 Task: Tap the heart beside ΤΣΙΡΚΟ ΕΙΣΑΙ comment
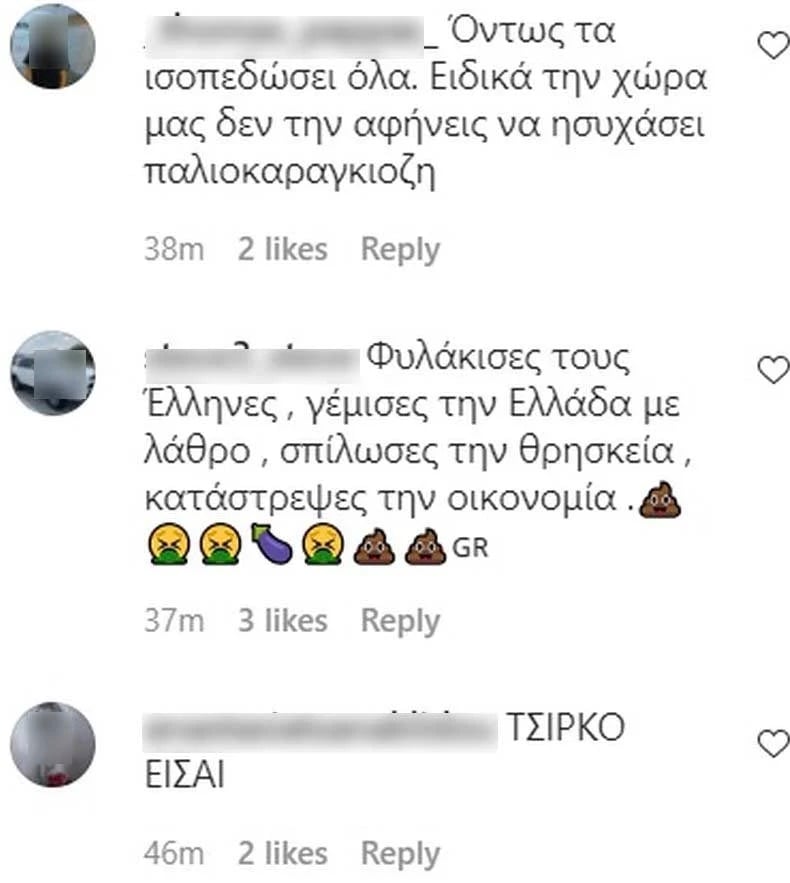point(773,744)
